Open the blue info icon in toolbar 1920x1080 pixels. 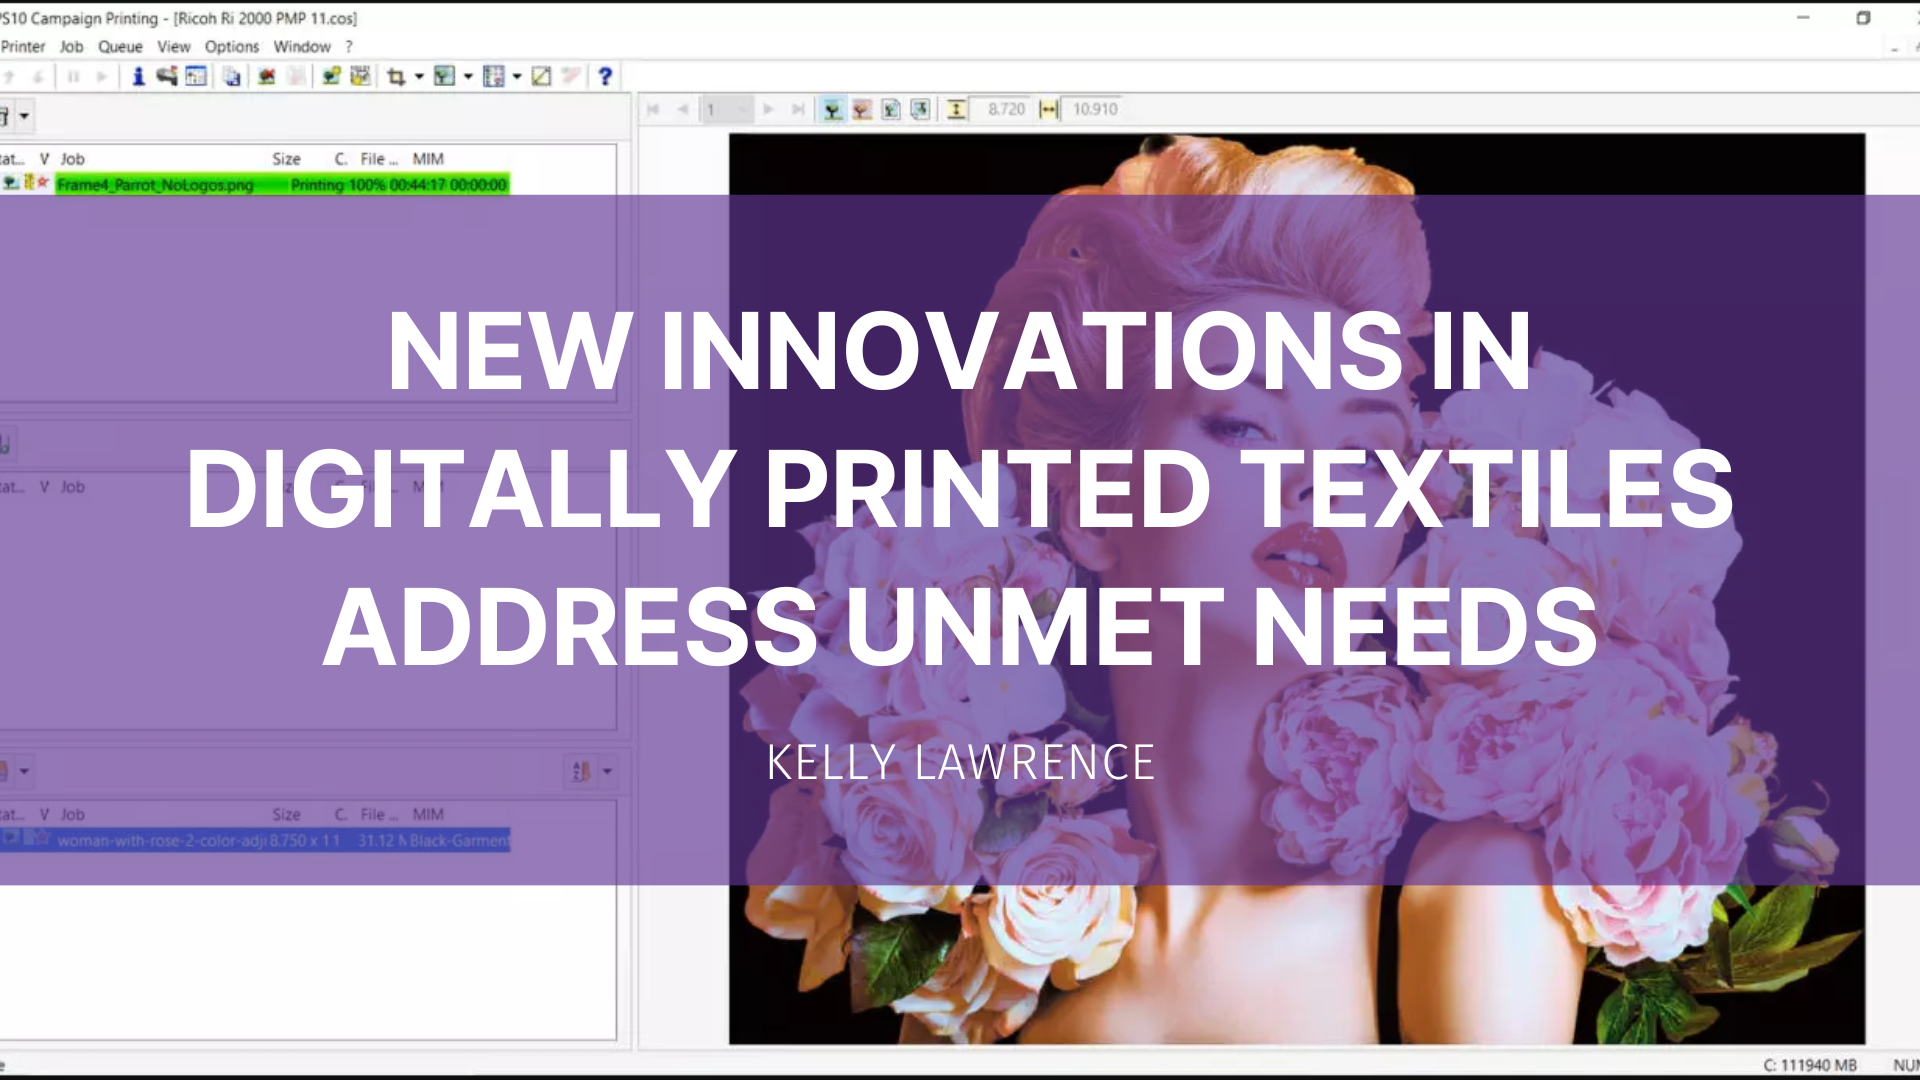pyautogui.click(x=138, y=76)
